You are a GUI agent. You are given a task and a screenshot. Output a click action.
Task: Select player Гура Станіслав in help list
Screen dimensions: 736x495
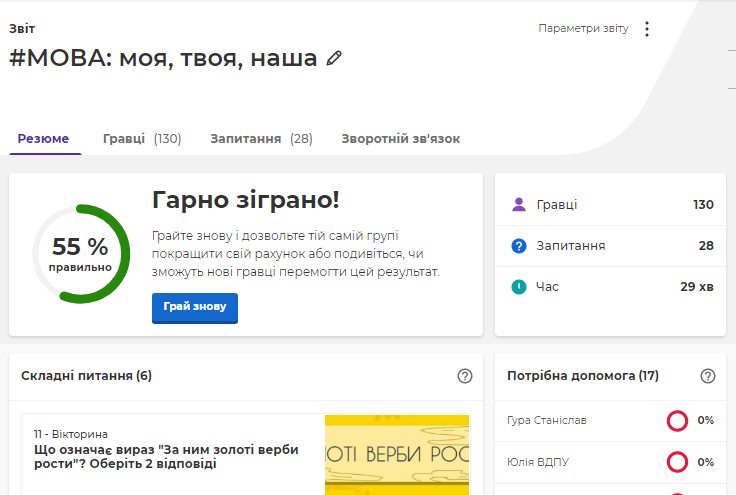pos(547,421)
